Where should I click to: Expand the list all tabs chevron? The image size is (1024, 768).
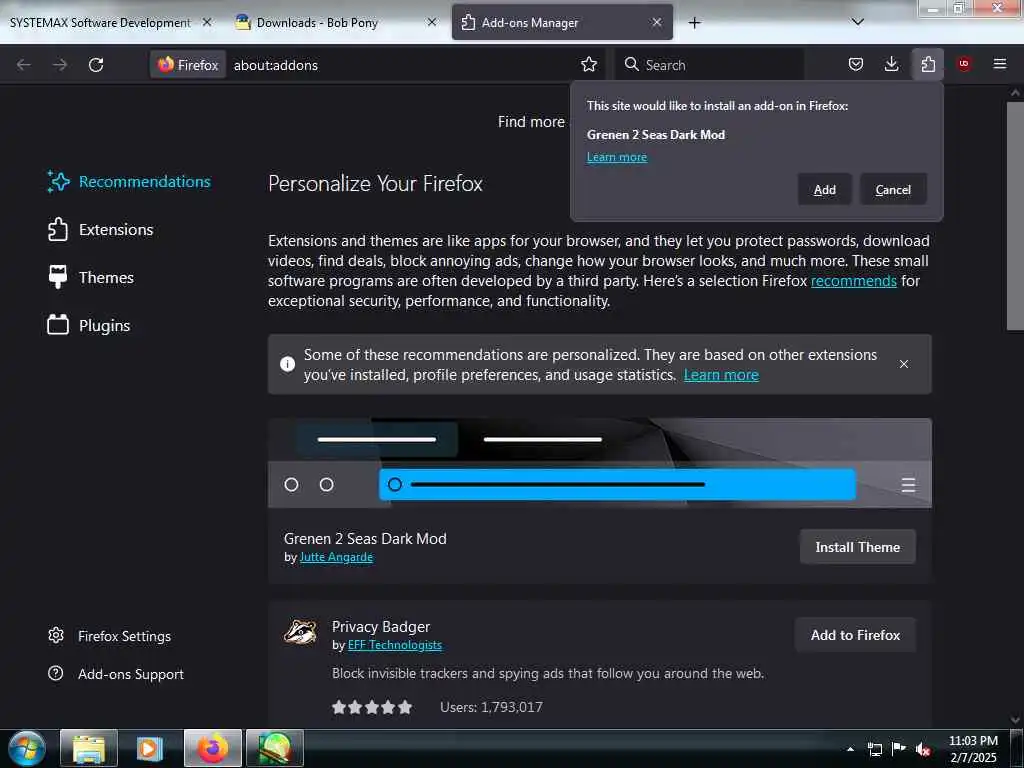[x=858, y=22]
